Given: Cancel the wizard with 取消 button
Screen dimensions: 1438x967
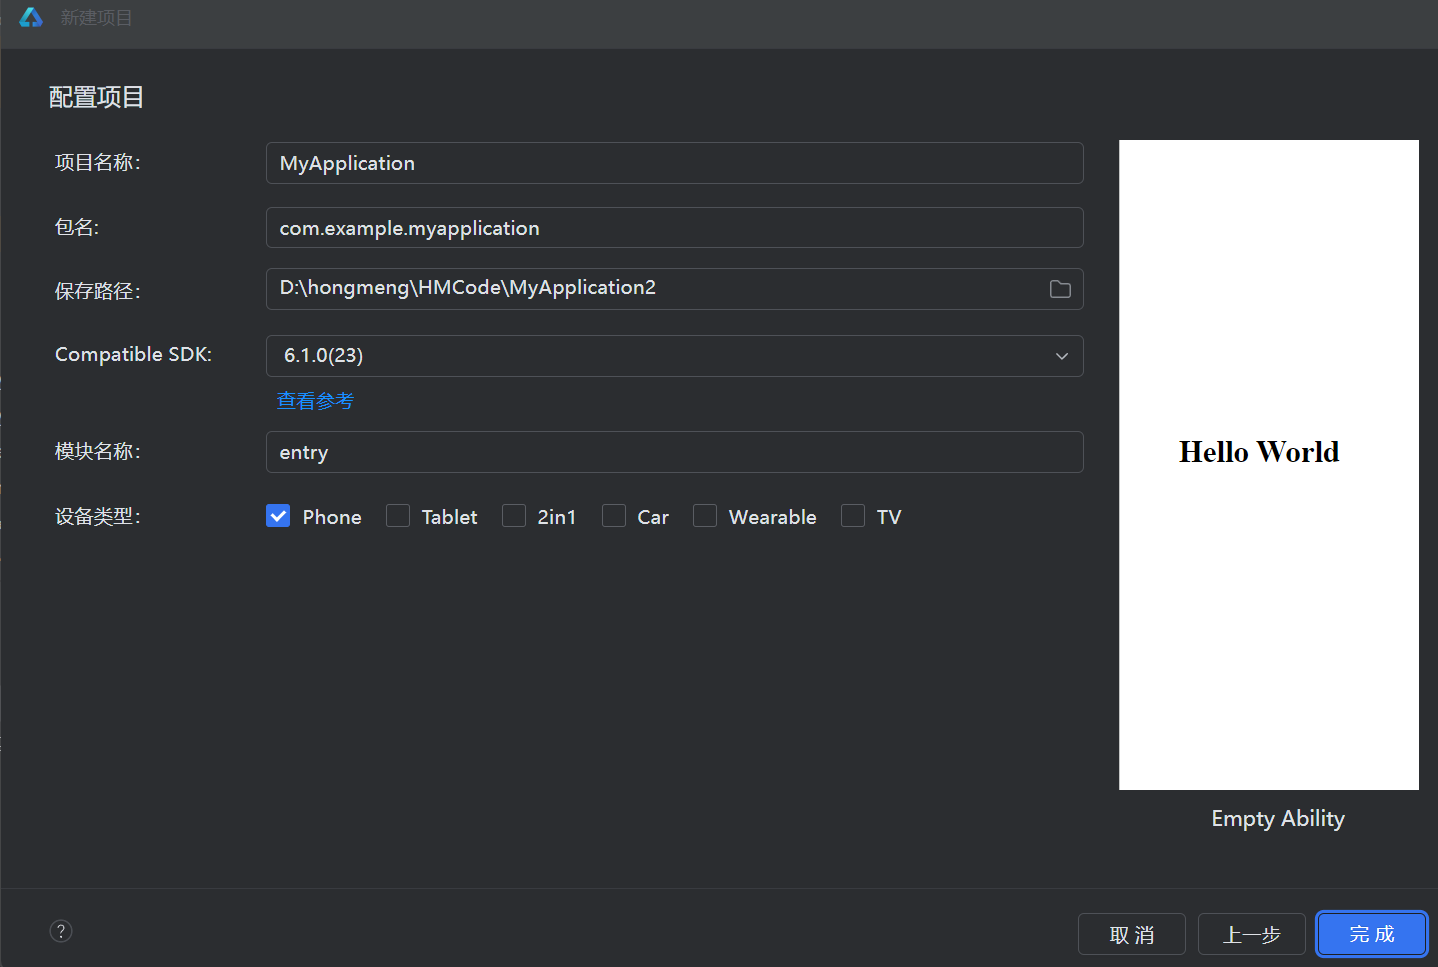Looking at the screenshot, I should pos(1132,934).
